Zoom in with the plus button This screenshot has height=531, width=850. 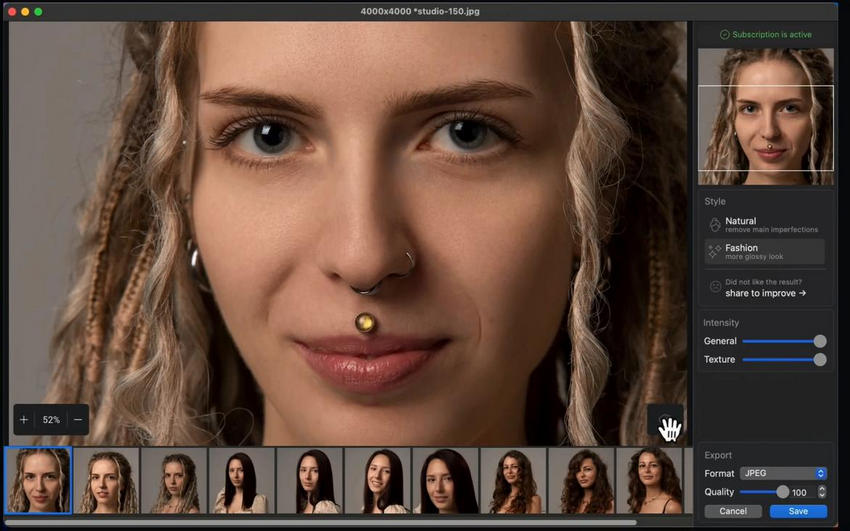point(24,420)
